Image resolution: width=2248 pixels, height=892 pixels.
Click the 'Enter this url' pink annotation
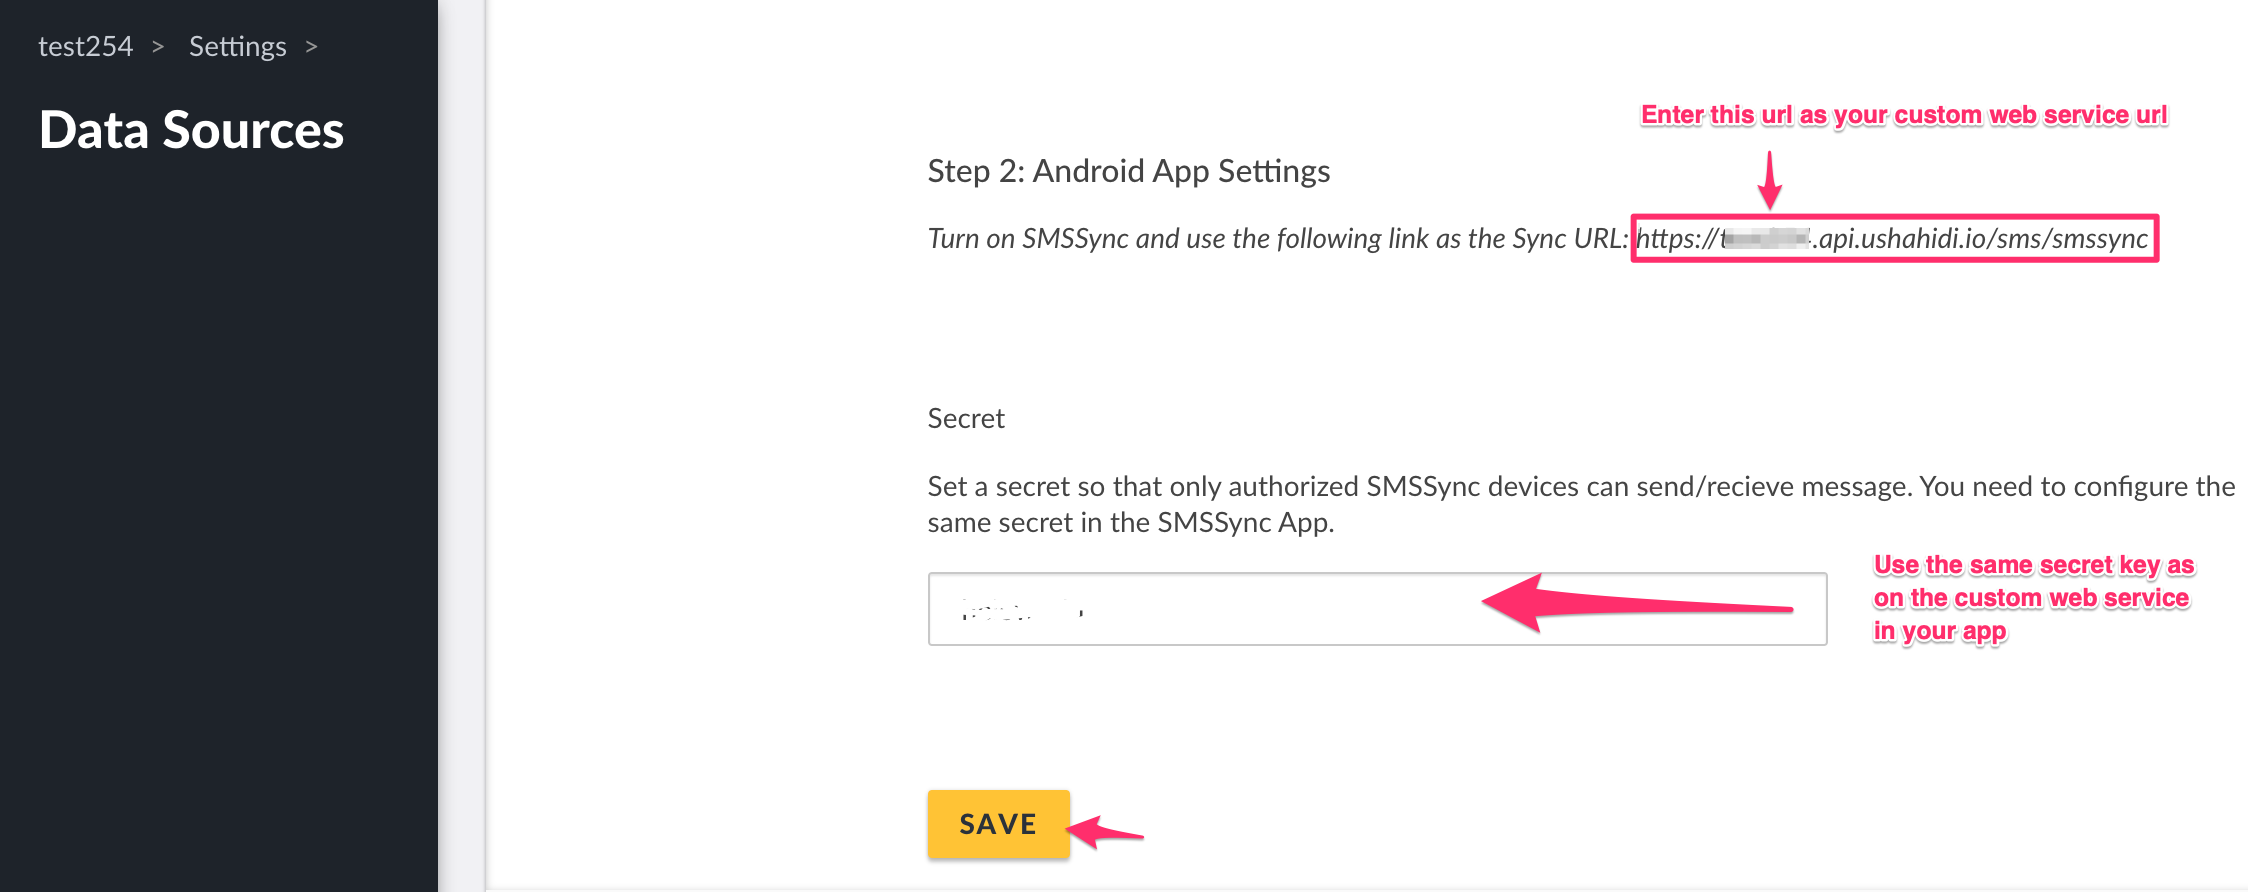click(1903, 115)
